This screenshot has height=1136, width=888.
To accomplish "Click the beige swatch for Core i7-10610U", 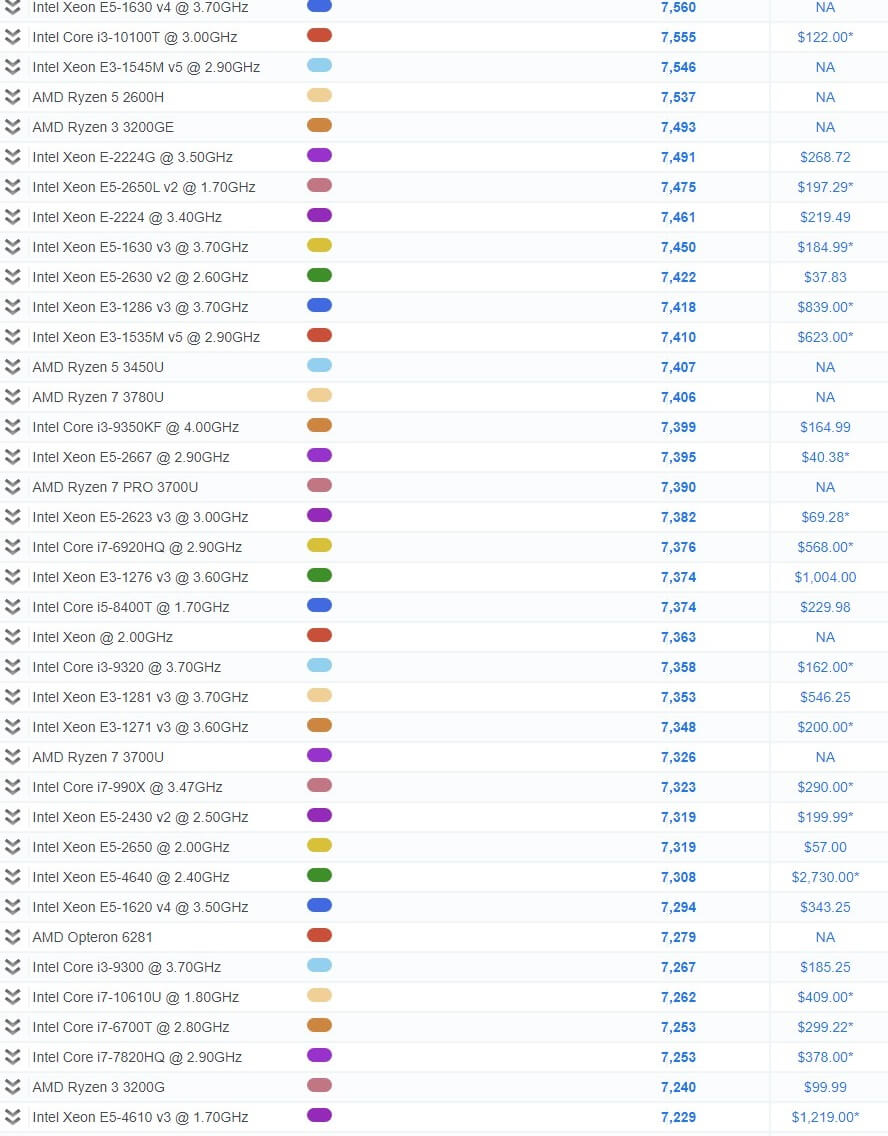I will coord(319,995).
